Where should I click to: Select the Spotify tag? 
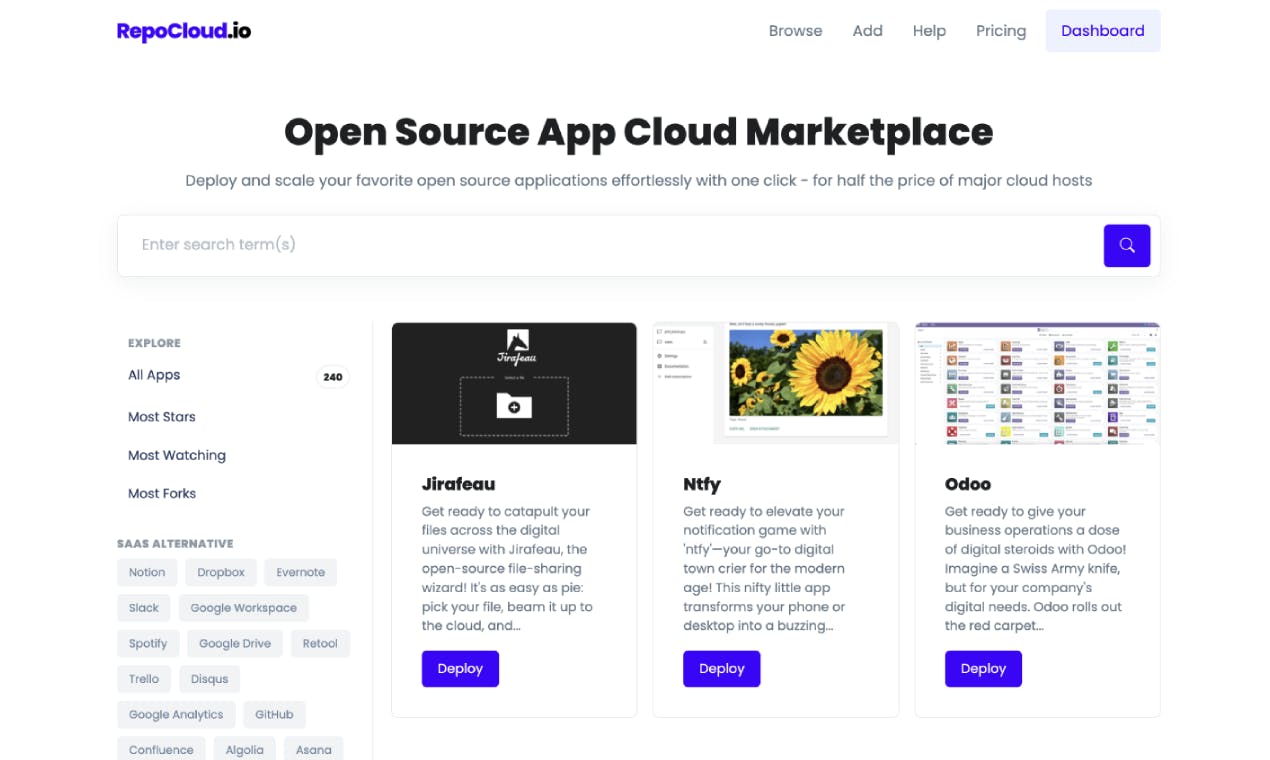point(148,643)
